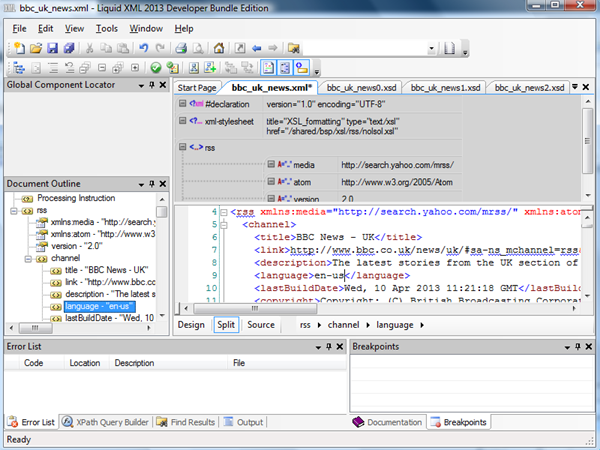The image size is (600, 450).
Task: Pin the Global Component Locator panel
Action: tap(152, 85)
